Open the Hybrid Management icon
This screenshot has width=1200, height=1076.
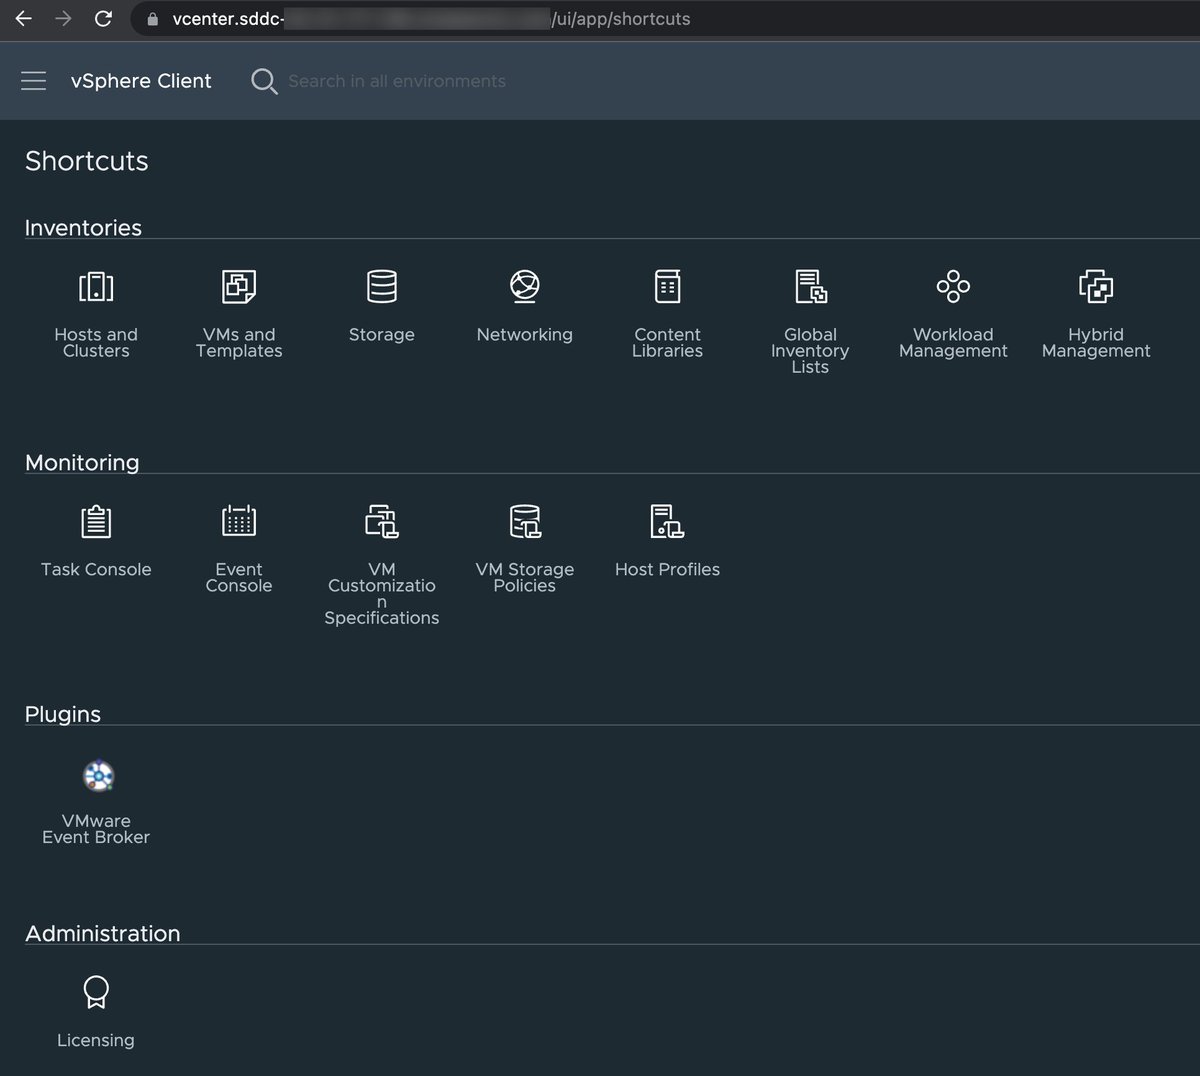pyautogui.click(x=1096, y=287)
